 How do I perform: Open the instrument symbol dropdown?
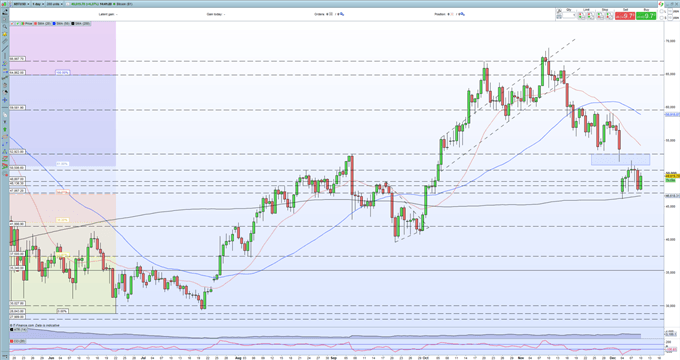21,4
